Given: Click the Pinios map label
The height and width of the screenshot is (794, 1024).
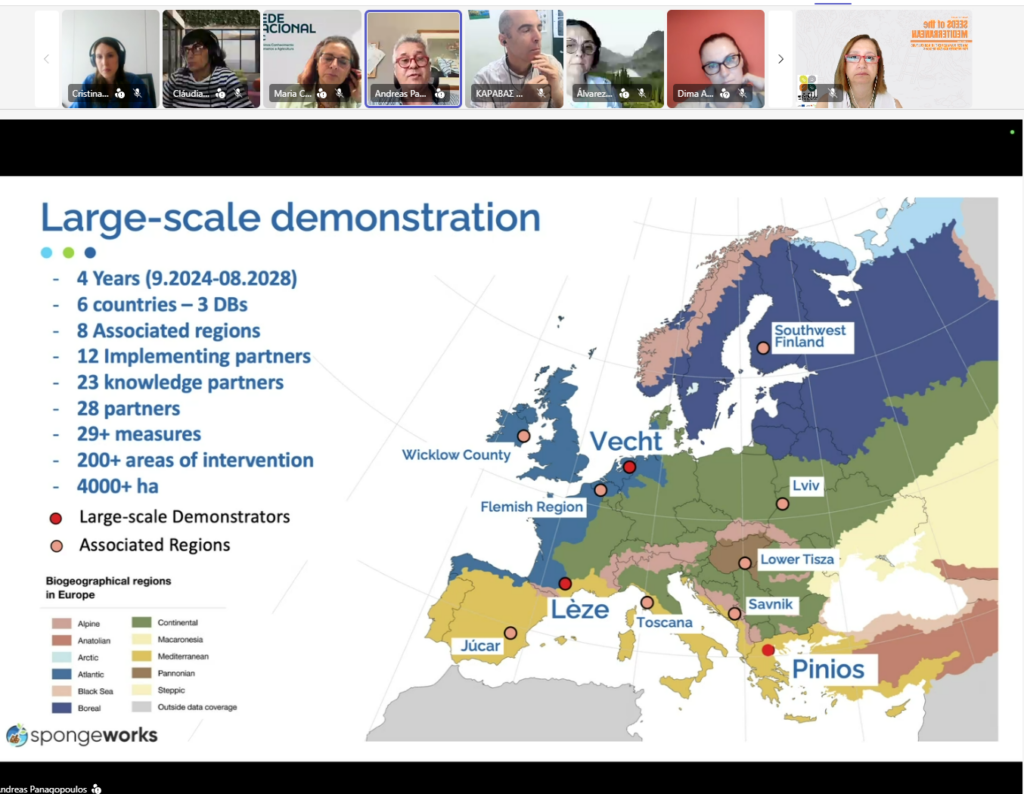Looking at the screenshot, I should tap(828, 669).
